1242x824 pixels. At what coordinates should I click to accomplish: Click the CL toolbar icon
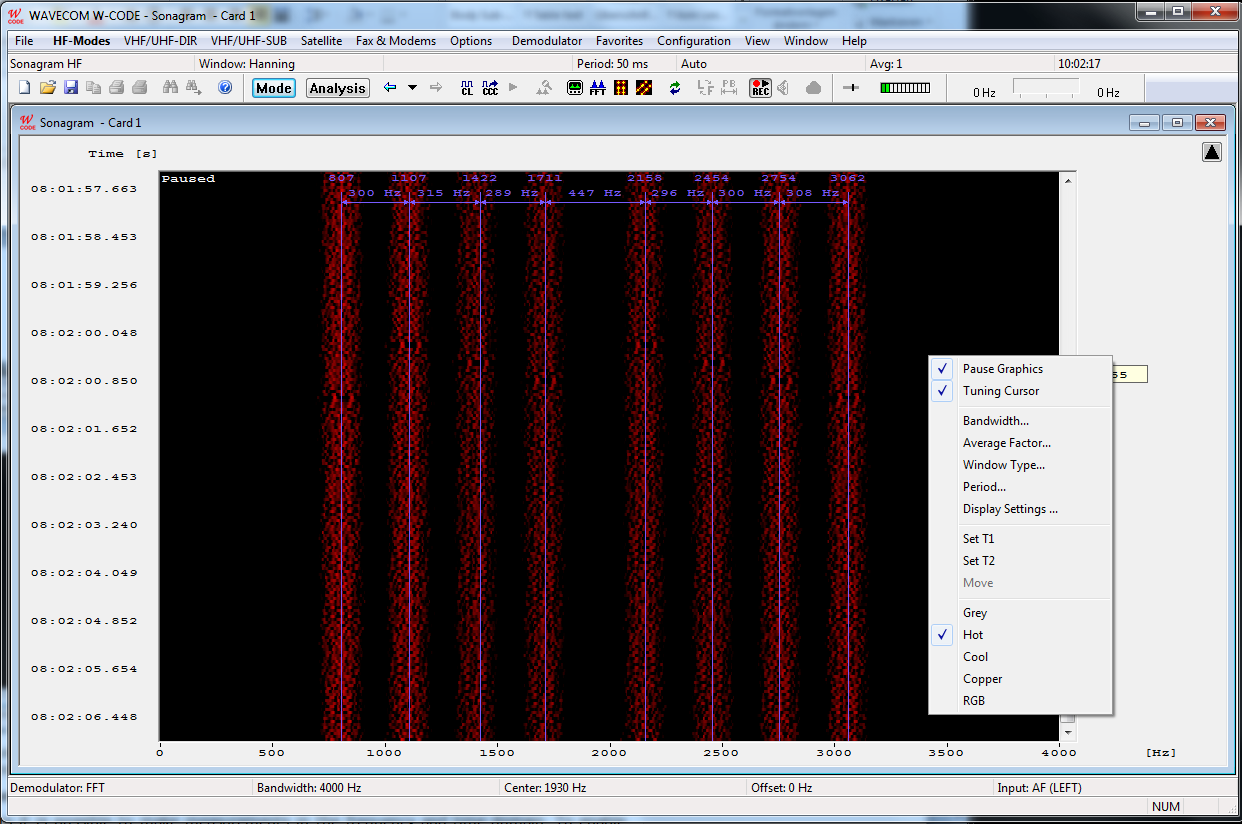click(466, 88)
